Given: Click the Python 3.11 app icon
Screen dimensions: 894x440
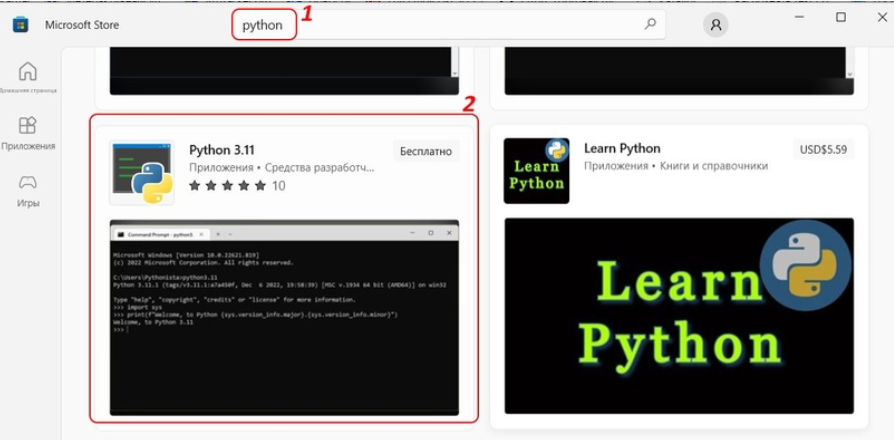Looking at the screenshot, I should pos(142,173).
